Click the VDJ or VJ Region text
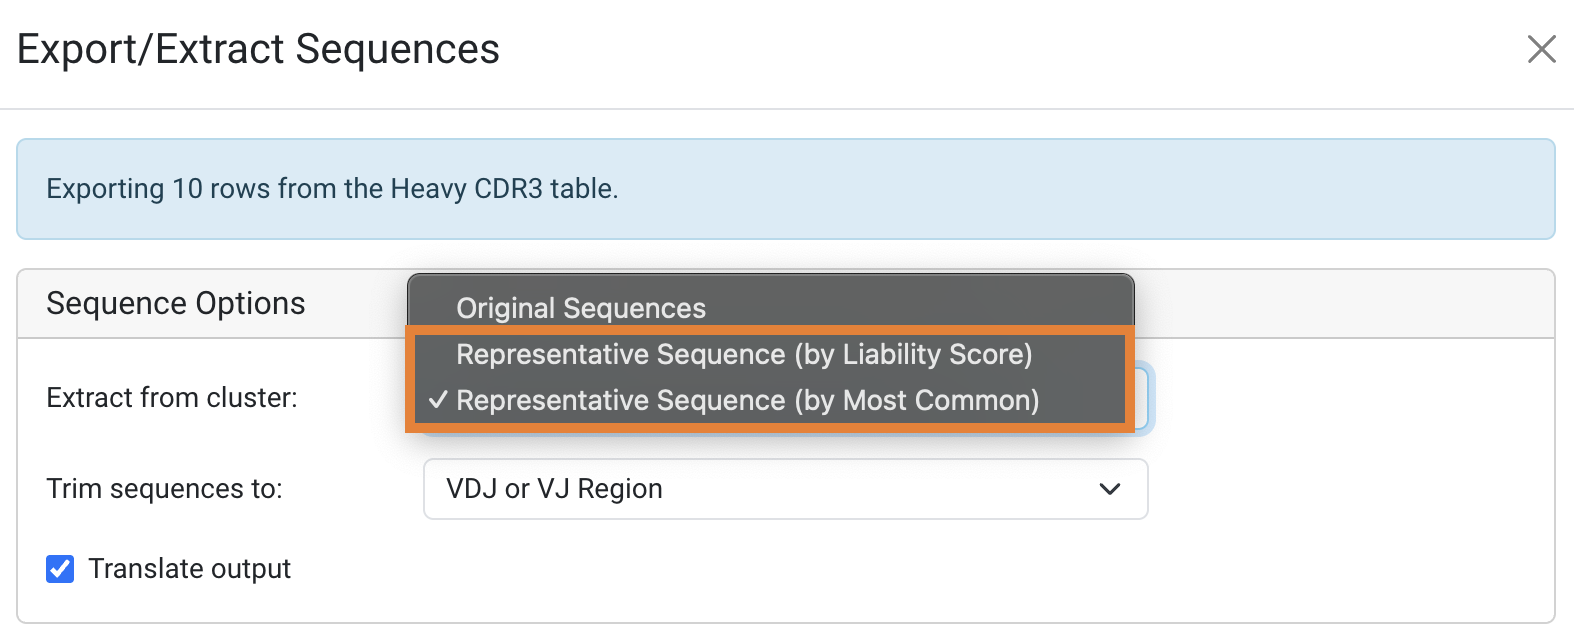The width and height of the screenshot is (1574, 634). pyautogui.click(x=554, y=489)
